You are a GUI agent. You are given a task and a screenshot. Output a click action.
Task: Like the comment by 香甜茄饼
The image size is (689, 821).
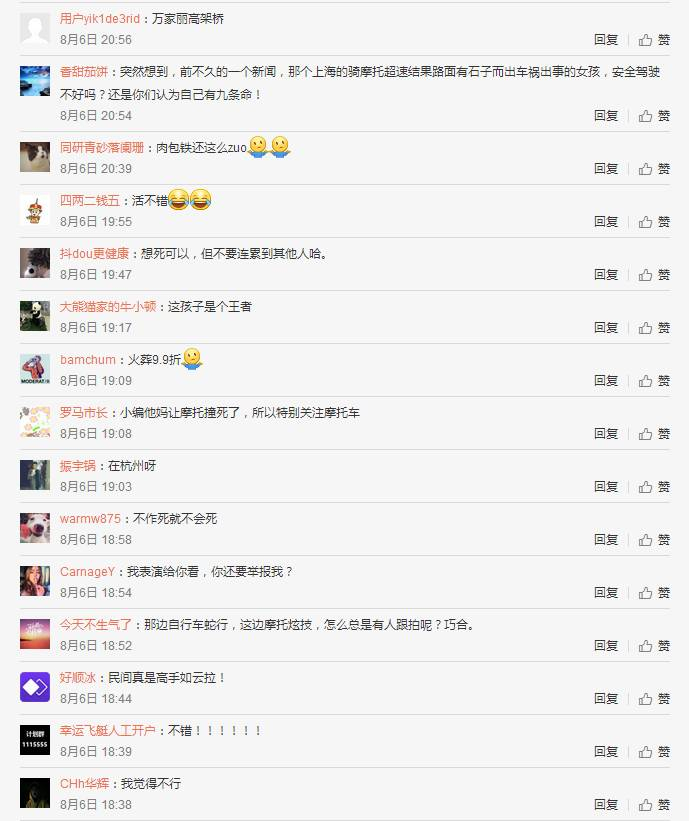(654, 116)
